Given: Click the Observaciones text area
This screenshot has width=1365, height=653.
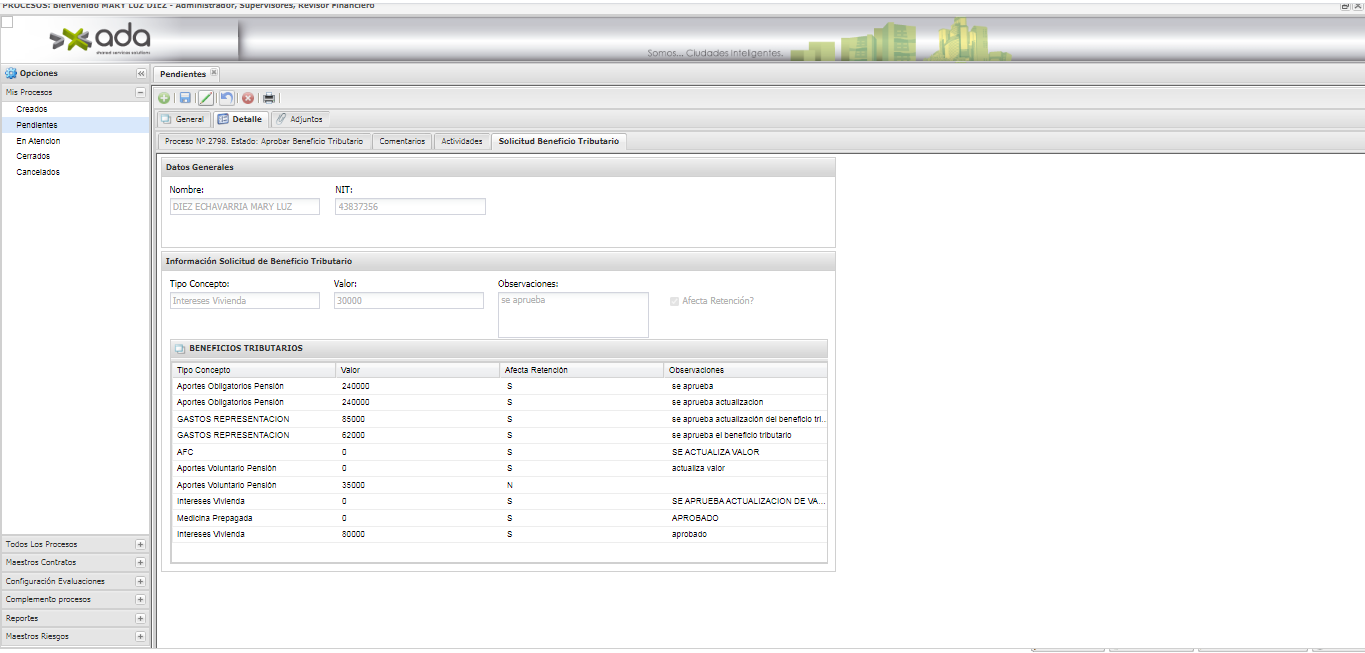Looking at the screenshot, I should pos(573,315).
